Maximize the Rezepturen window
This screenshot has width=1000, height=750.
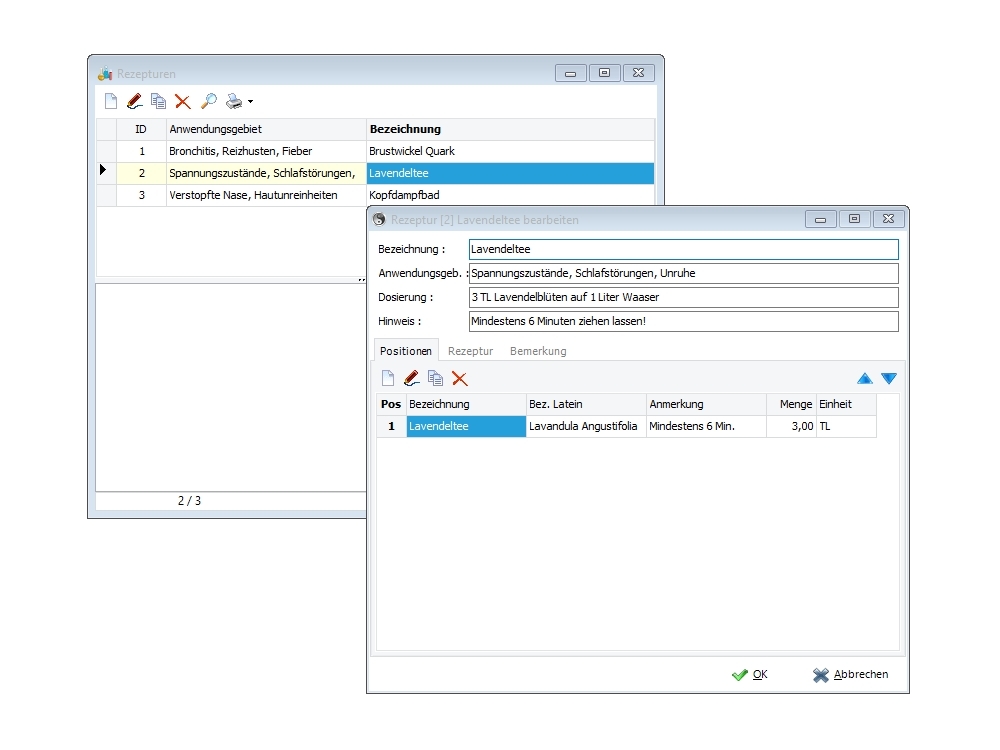[x=605, y=73]
